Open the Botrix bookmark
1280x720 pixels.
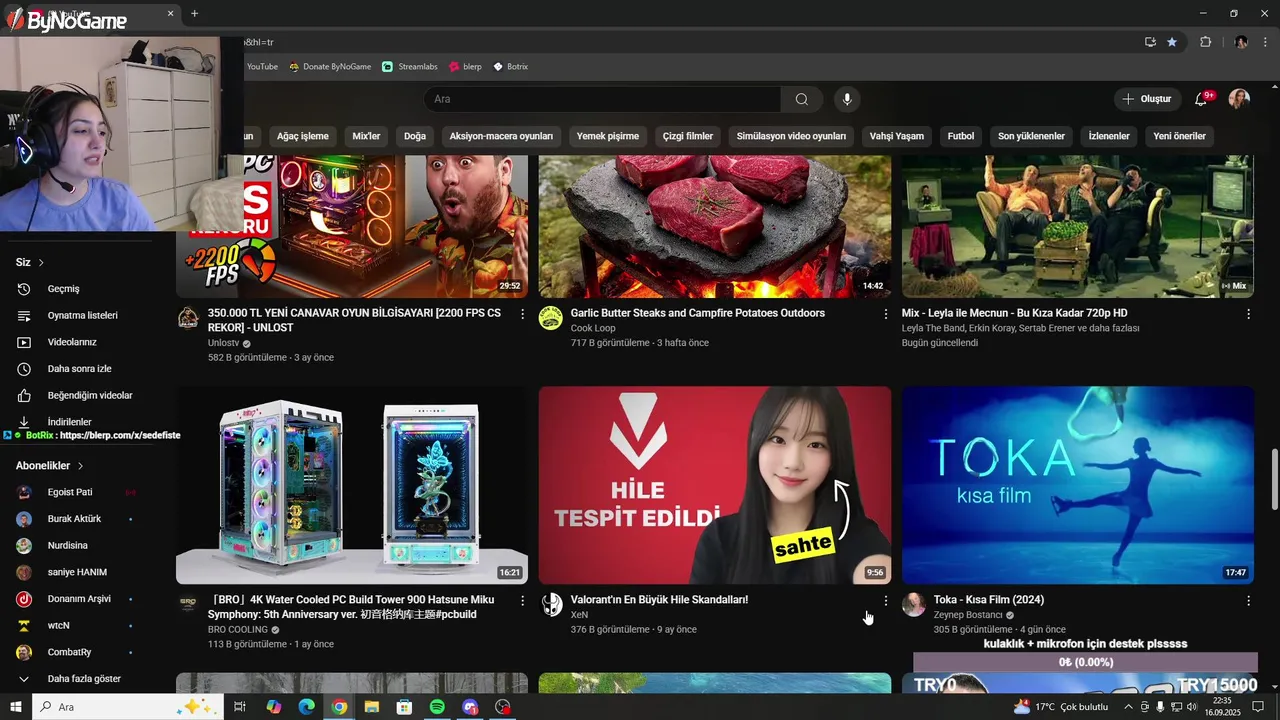click(x=510, y=67)
